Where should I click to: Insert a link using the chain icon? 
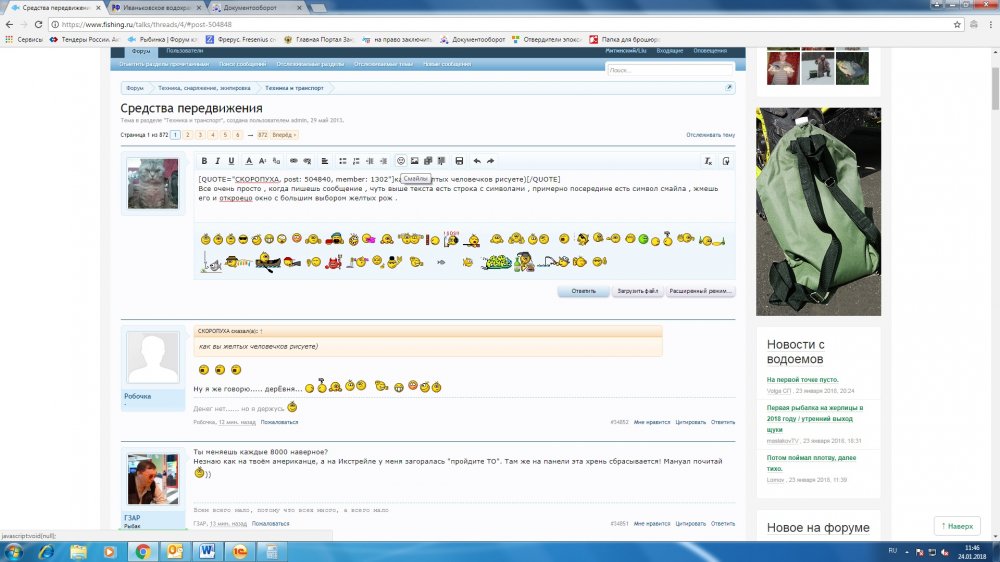pyautogui.click(x=293, y=161)
